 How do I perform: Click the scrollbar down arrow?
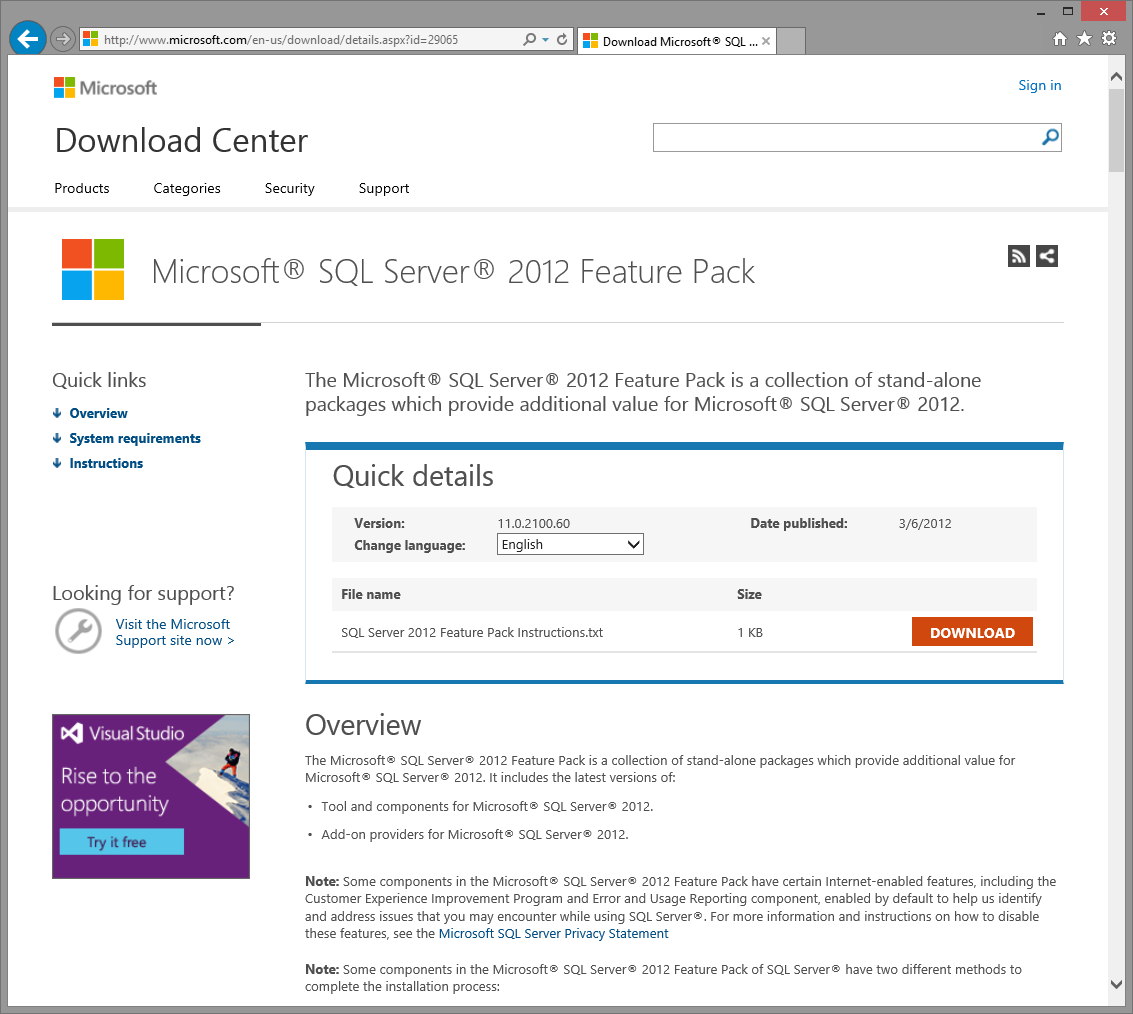pyautogui.click(x=1117, y=984)
